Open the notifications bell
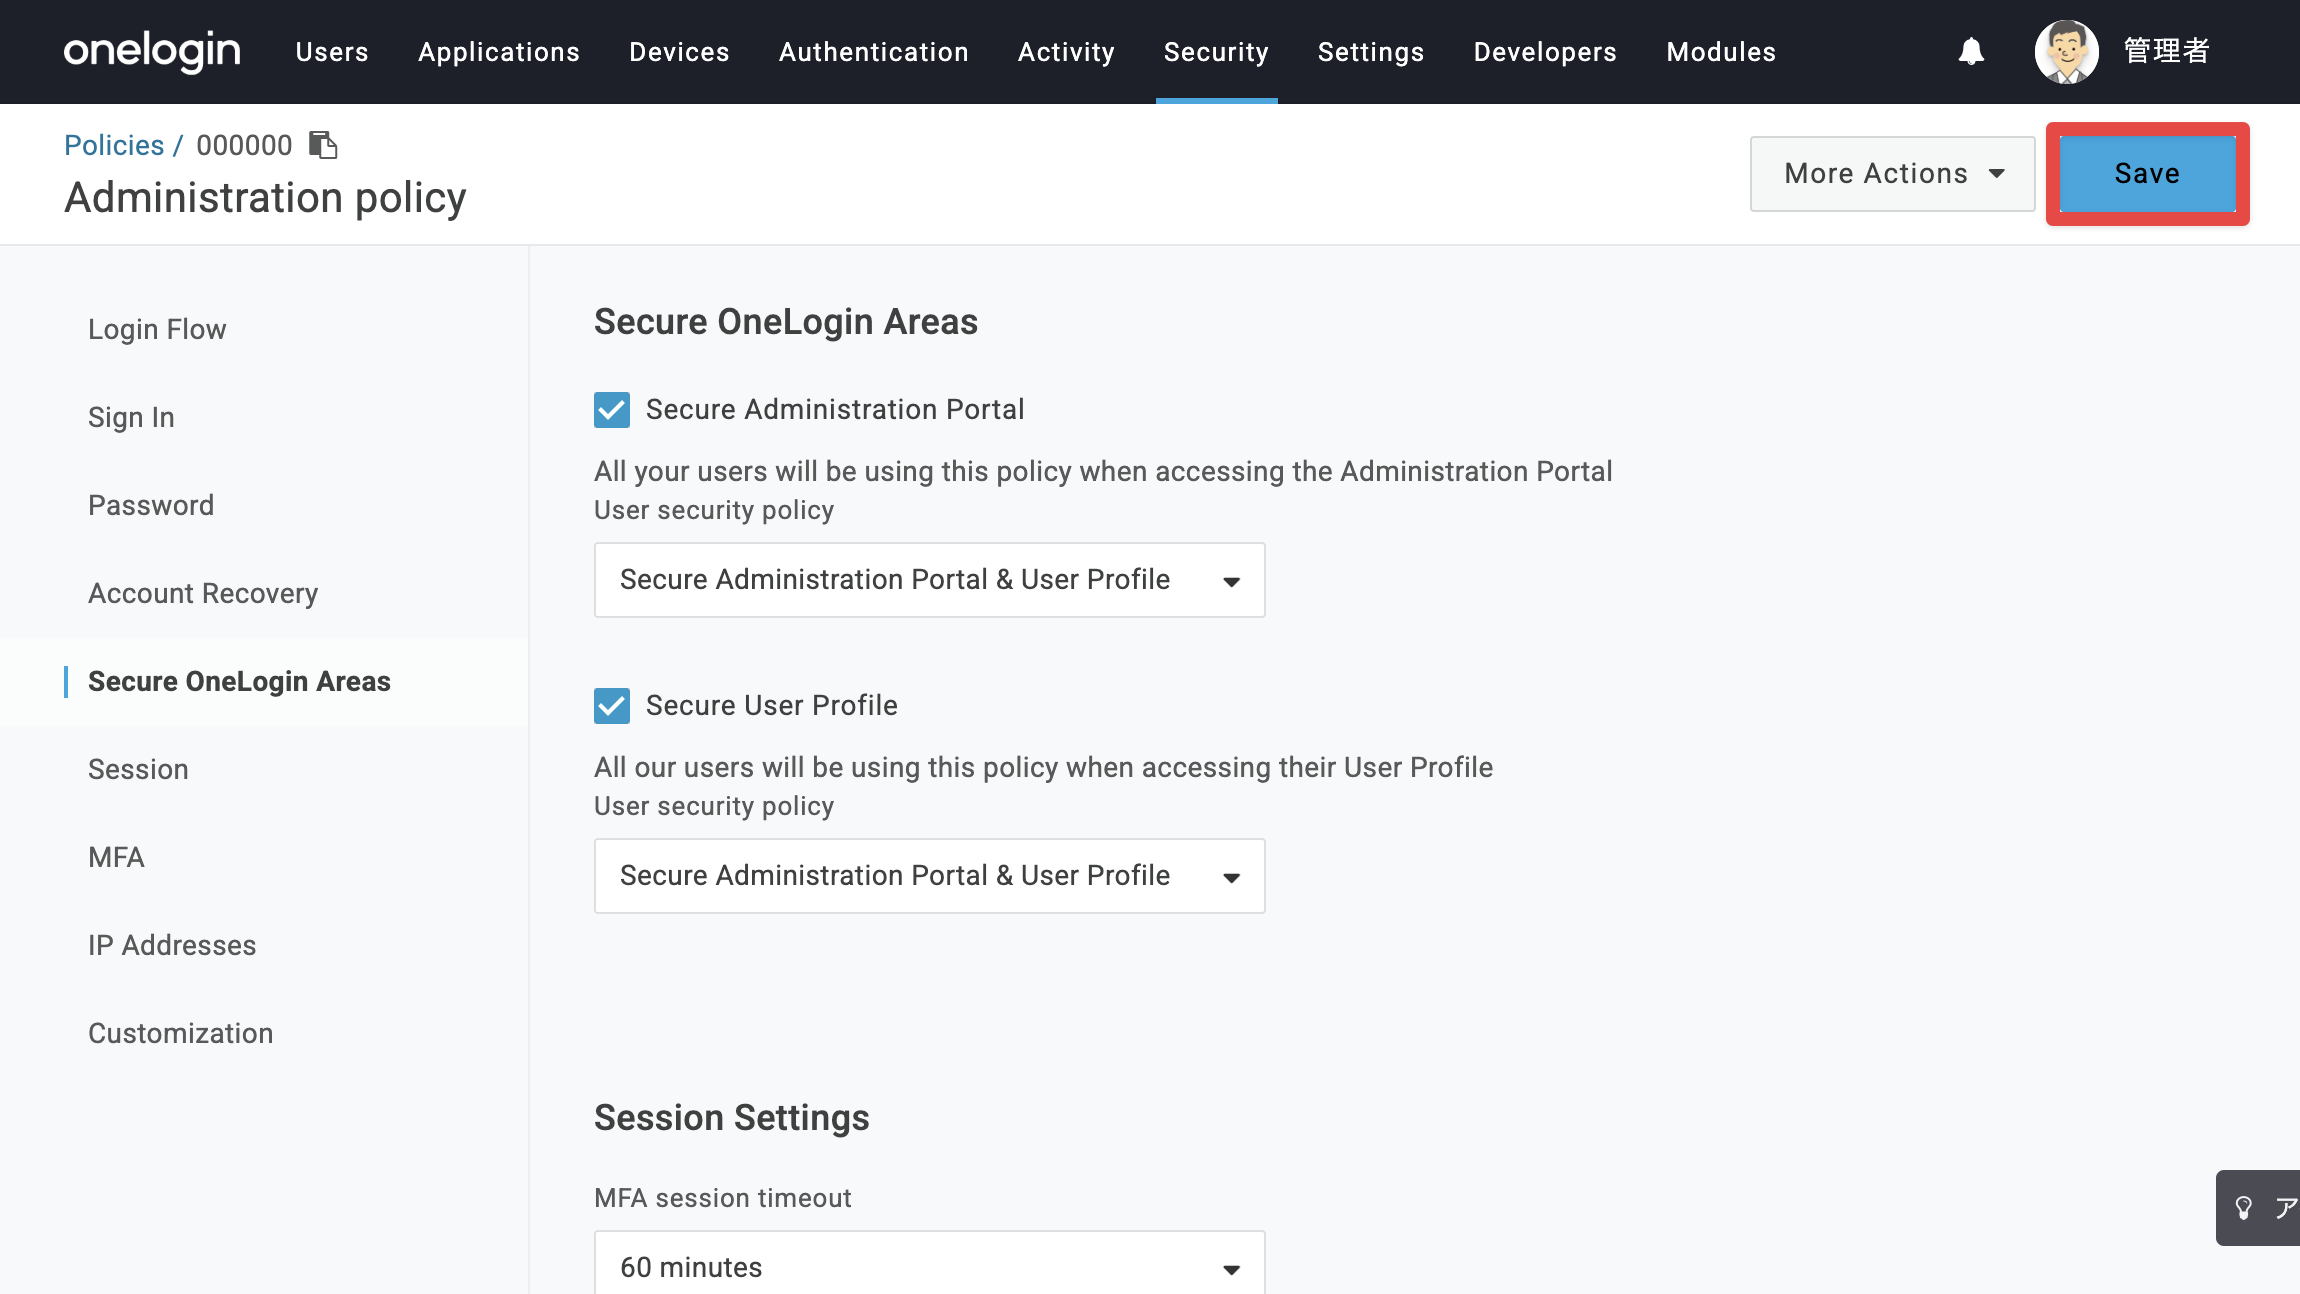Viewport: 2300px width, 1294px height. tap(1971, 51)
